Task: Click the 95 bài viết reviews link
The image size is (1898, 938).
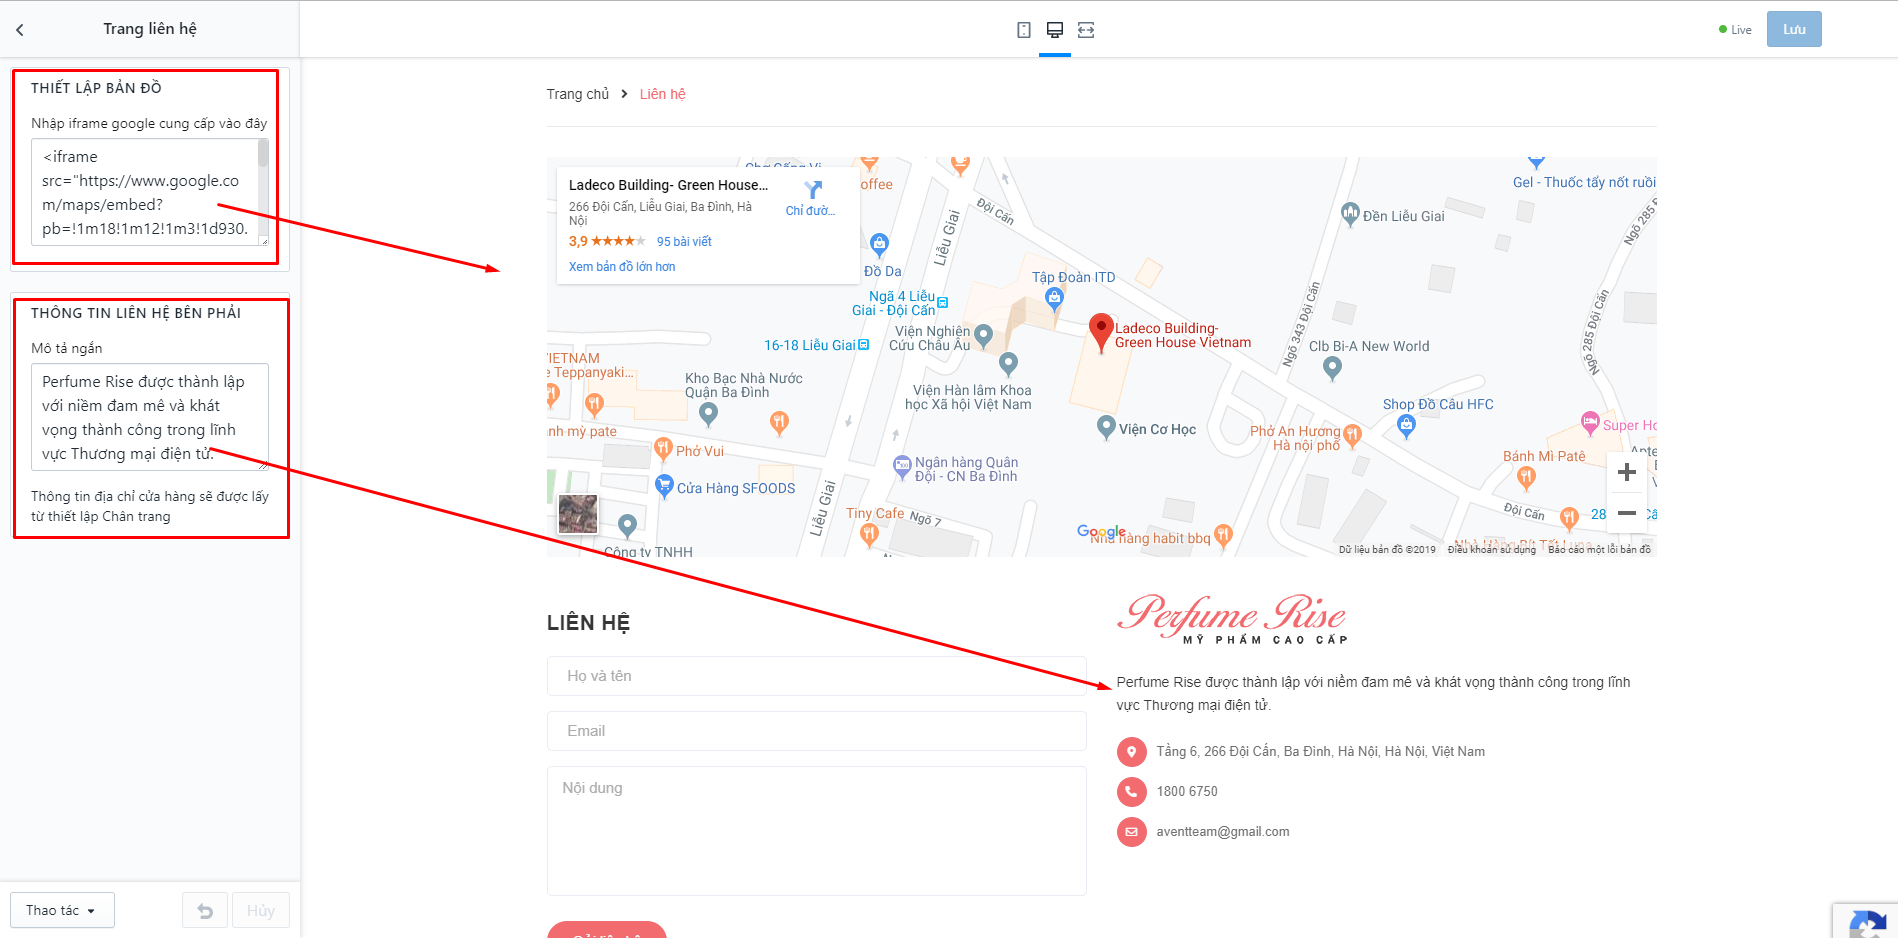Action: point(684,242)
